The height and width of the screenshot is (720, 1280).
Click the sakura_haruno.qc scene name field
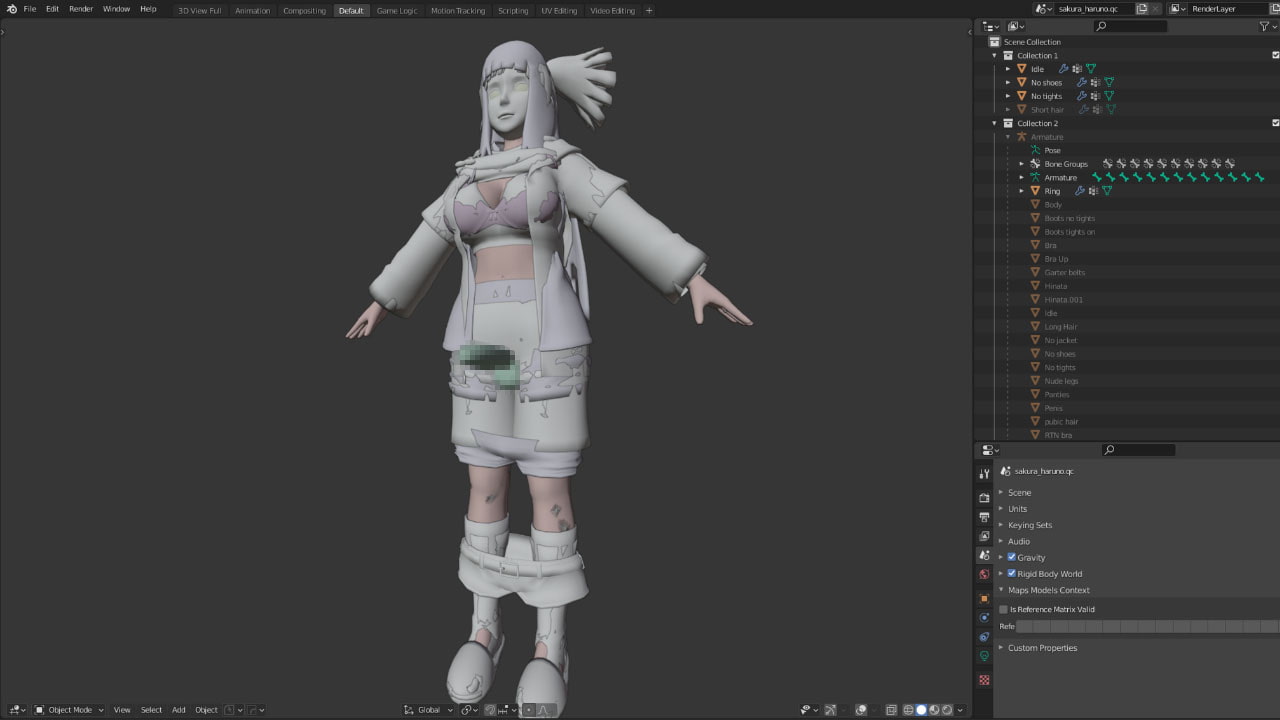point(1094,9)
